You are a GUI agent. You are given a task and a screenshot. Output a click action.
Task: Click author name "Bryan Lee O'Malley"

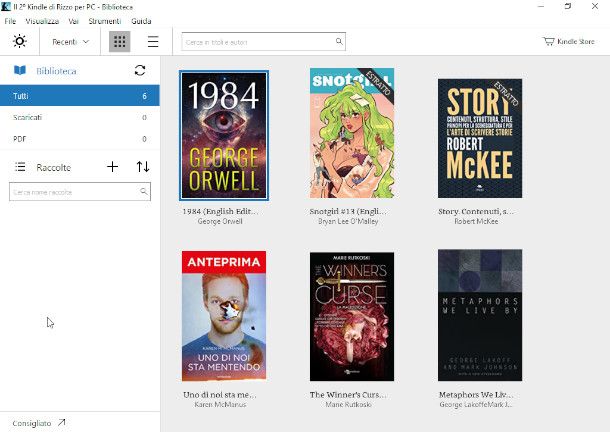click(x=348, y=221)
